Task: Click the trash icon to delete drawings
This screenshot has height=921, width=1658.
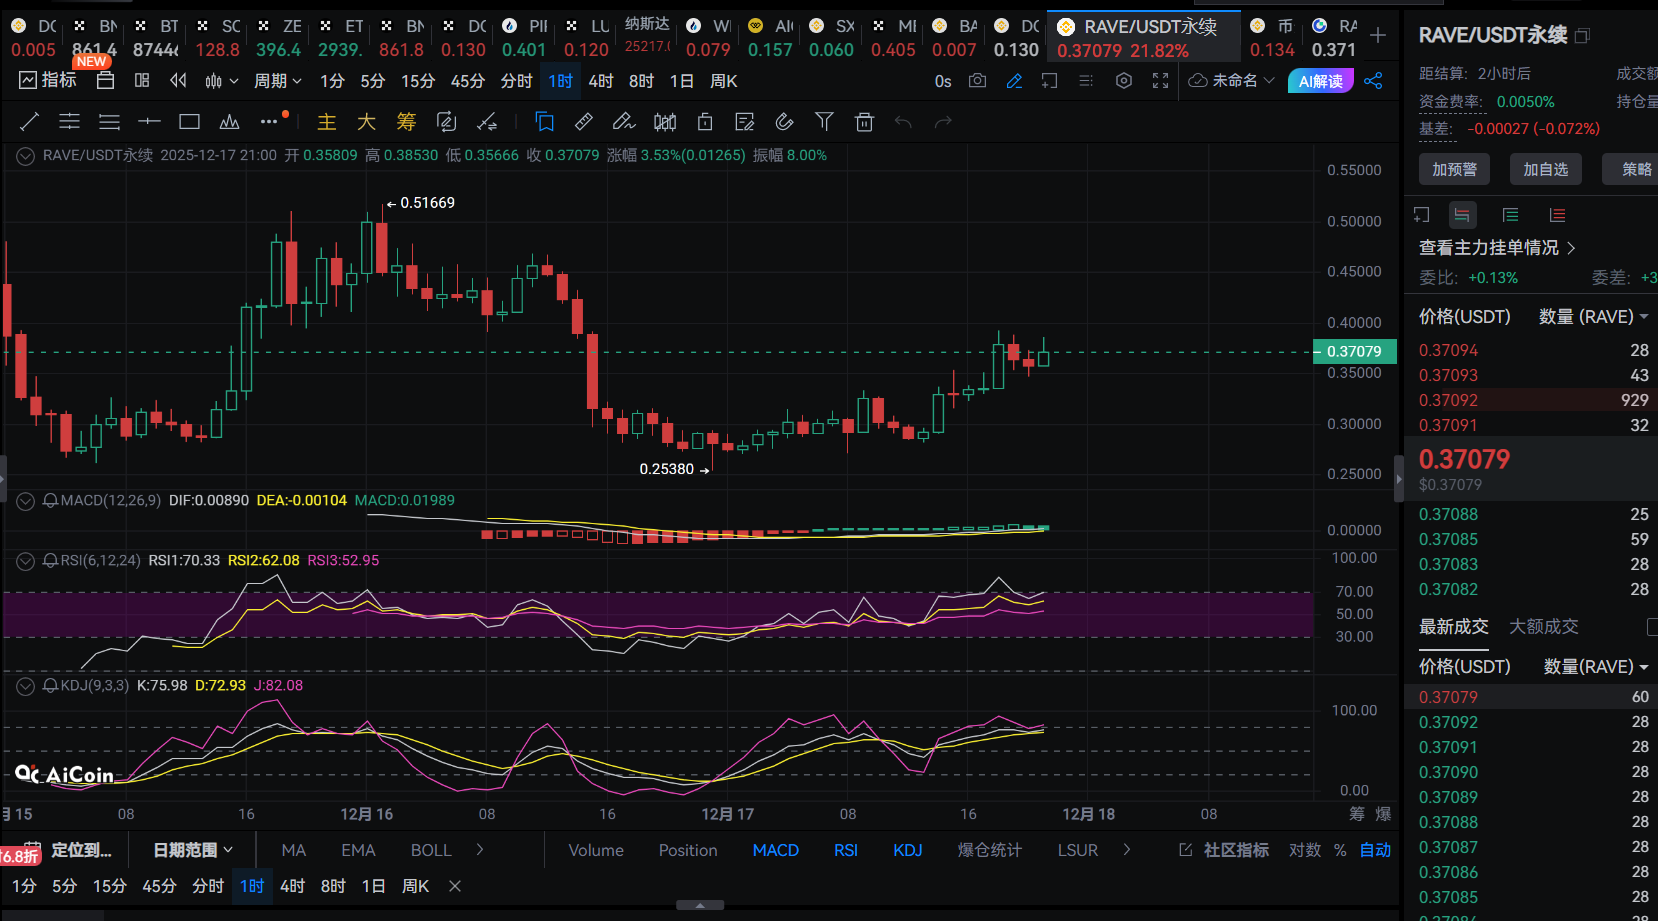Action: (x=864, y=122)
